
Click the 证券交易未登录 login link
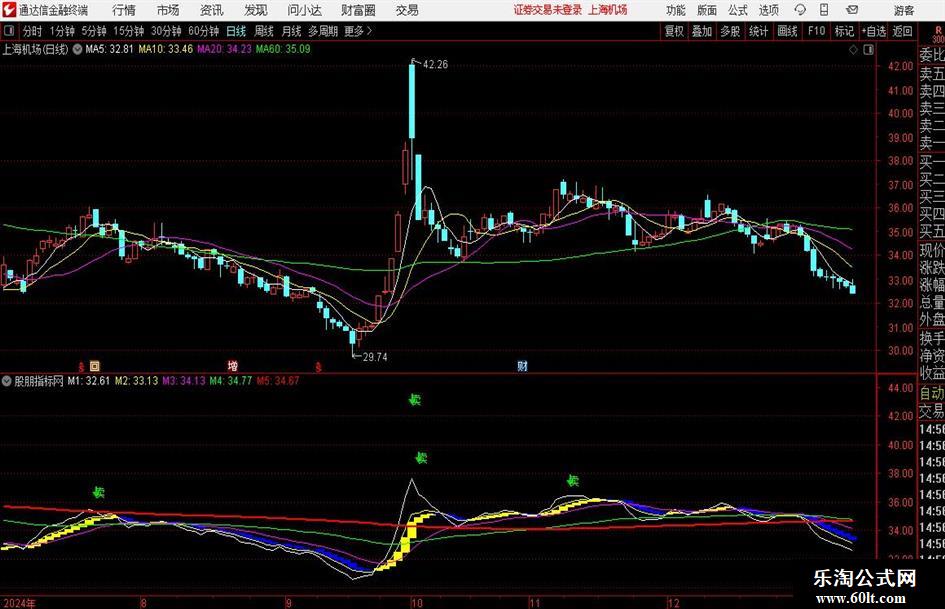[x=548, y=10]
